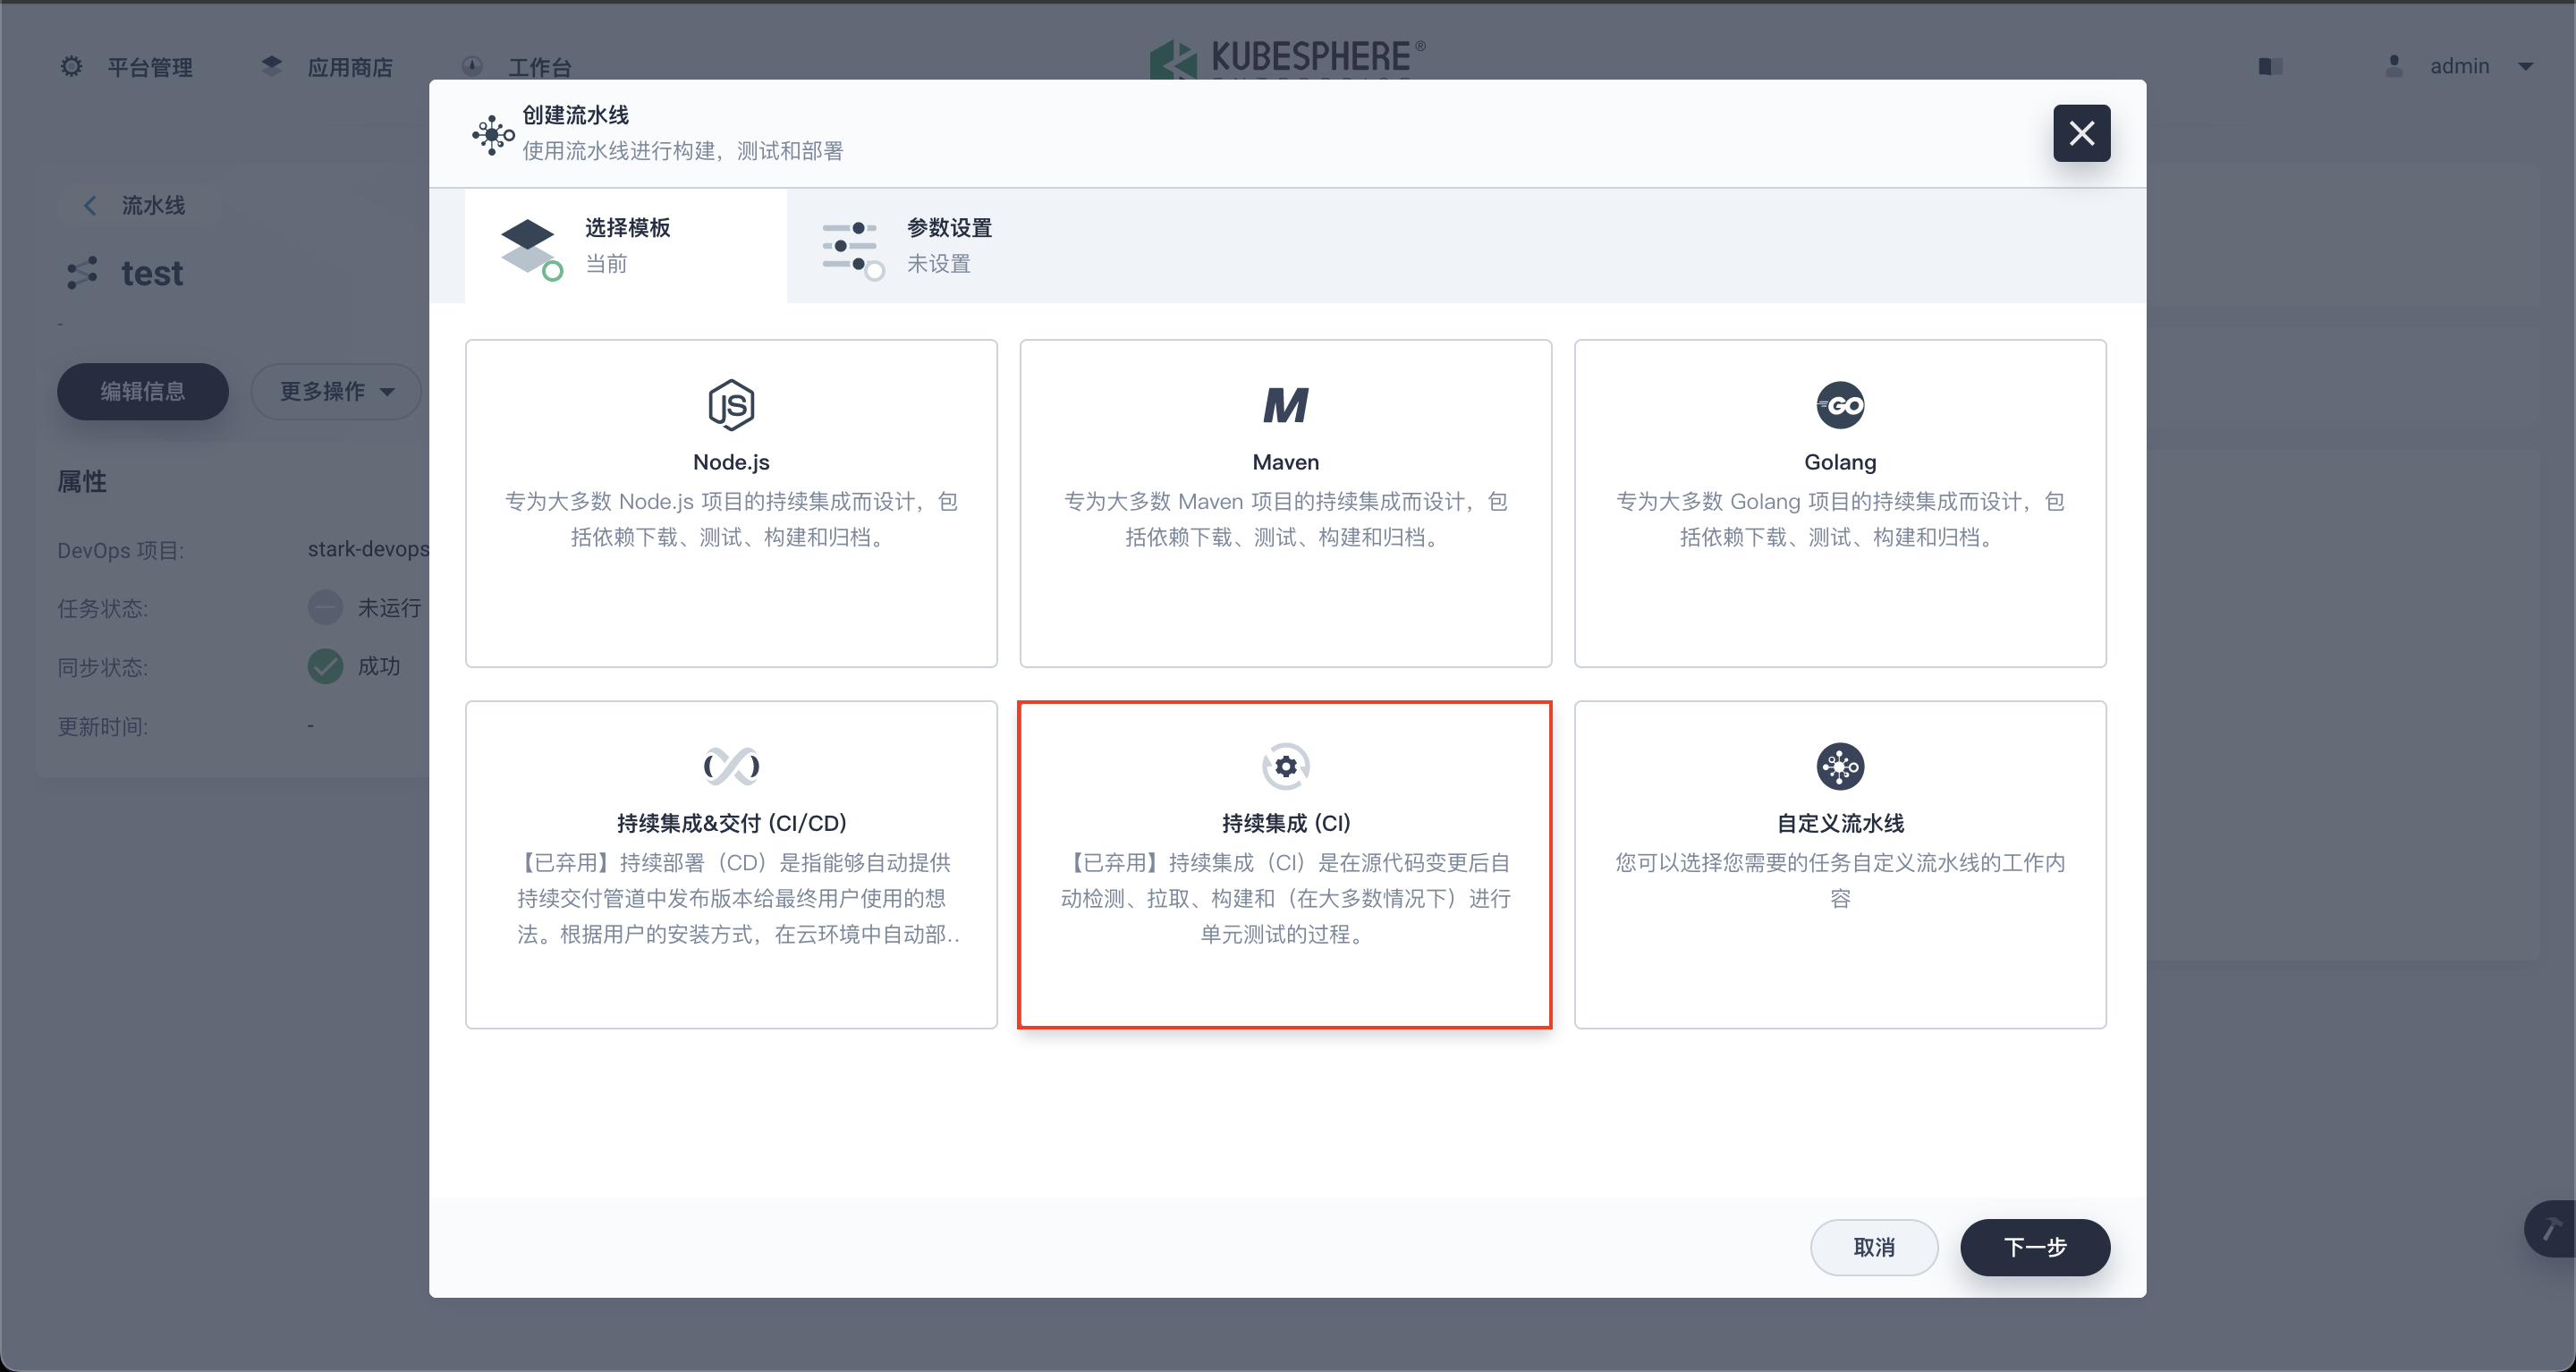This screenshot has height=1372, width=2576.
Task: Close the 创建流水线 dialog
Action: [2081, 133]
